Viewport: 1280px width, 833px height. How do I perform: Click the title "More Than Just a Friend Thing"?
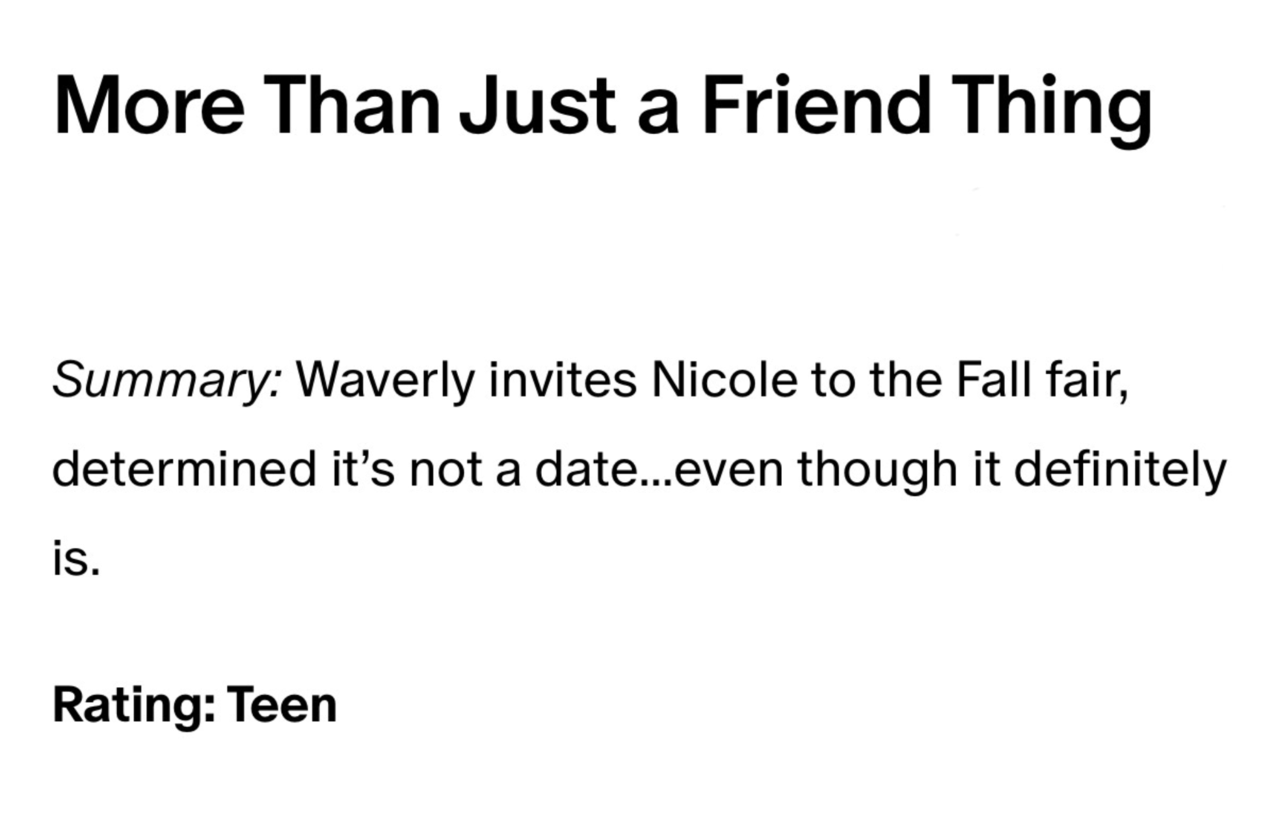pos(602,104)
